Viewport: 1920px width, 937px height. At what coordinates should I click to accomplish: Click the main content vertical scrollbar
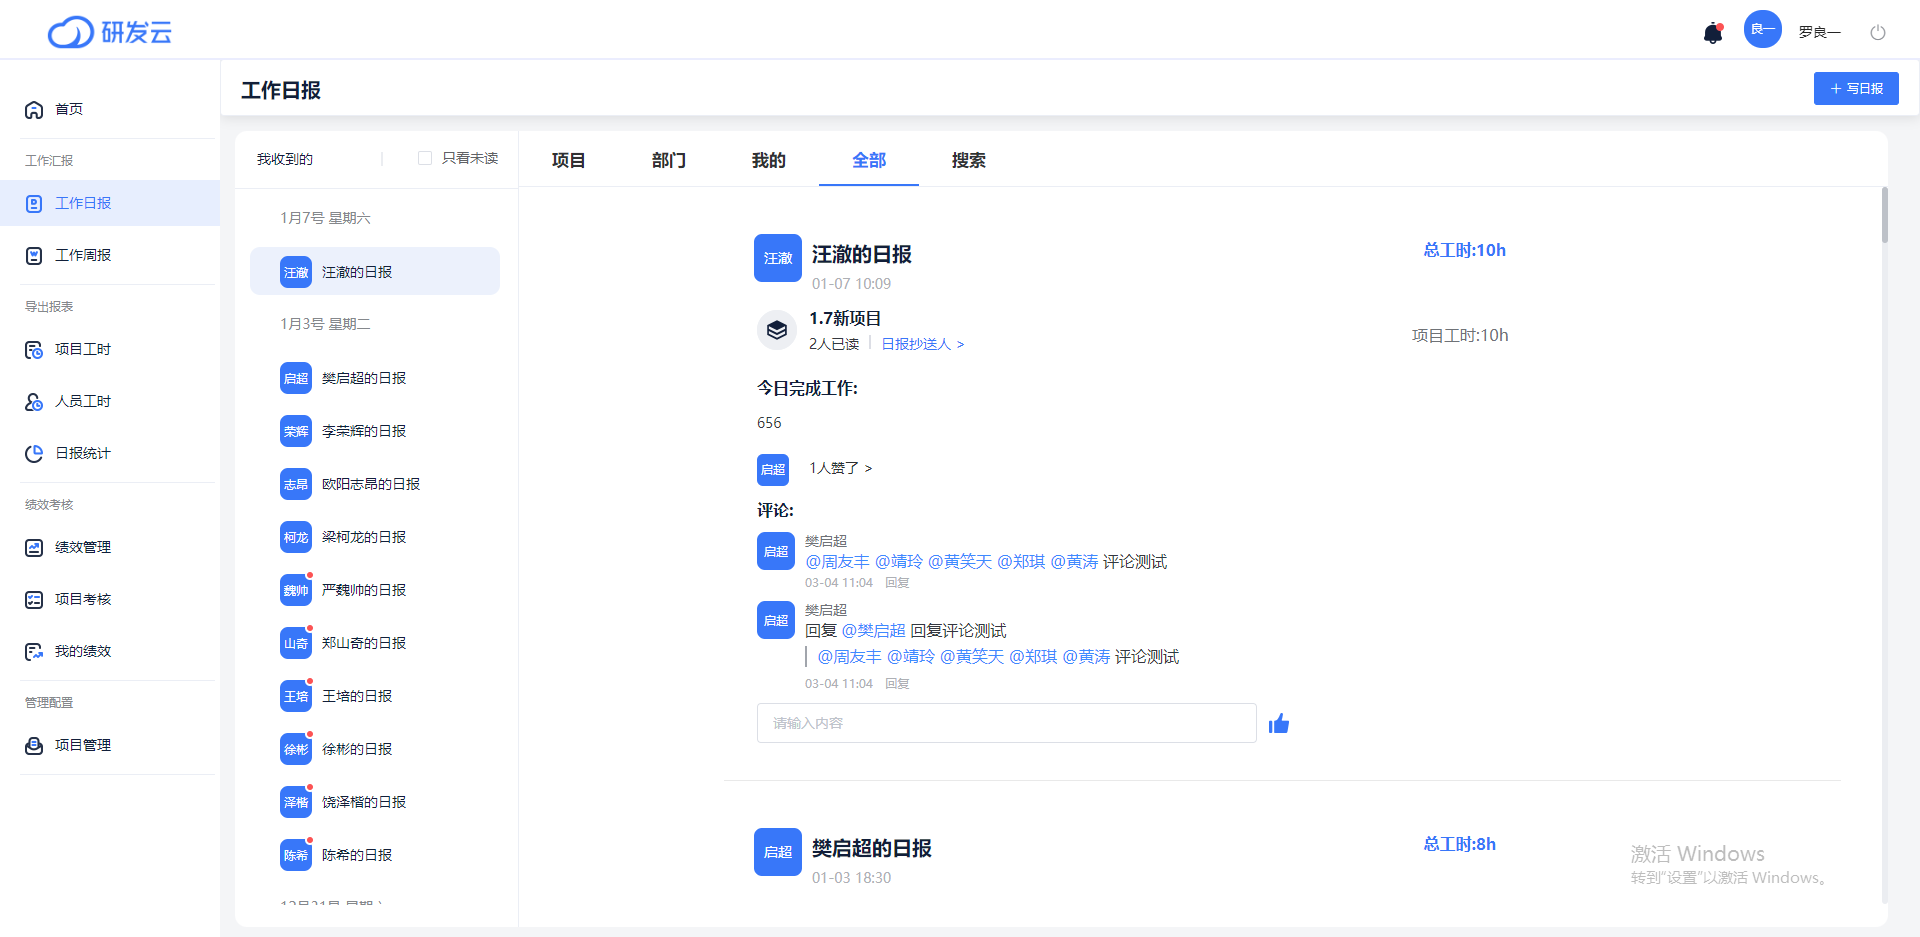(1884, 215)
